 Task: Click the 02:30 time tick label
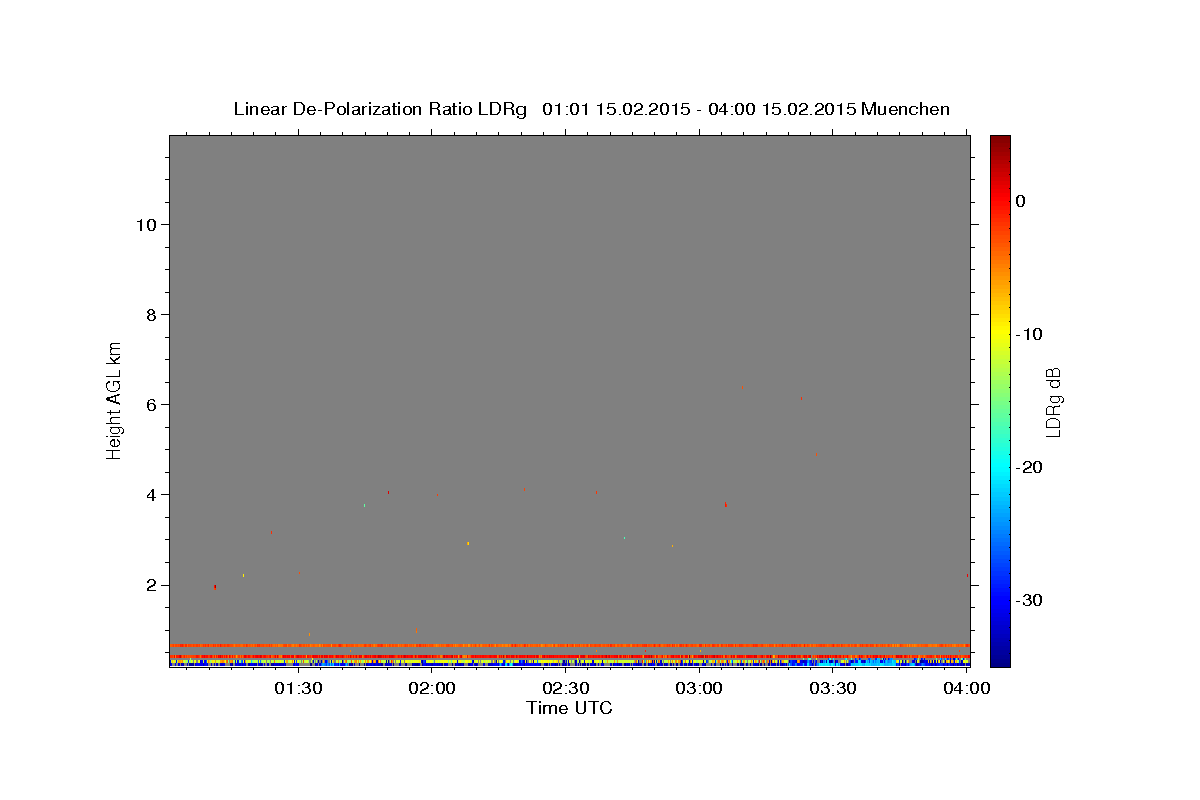(566, 688)
